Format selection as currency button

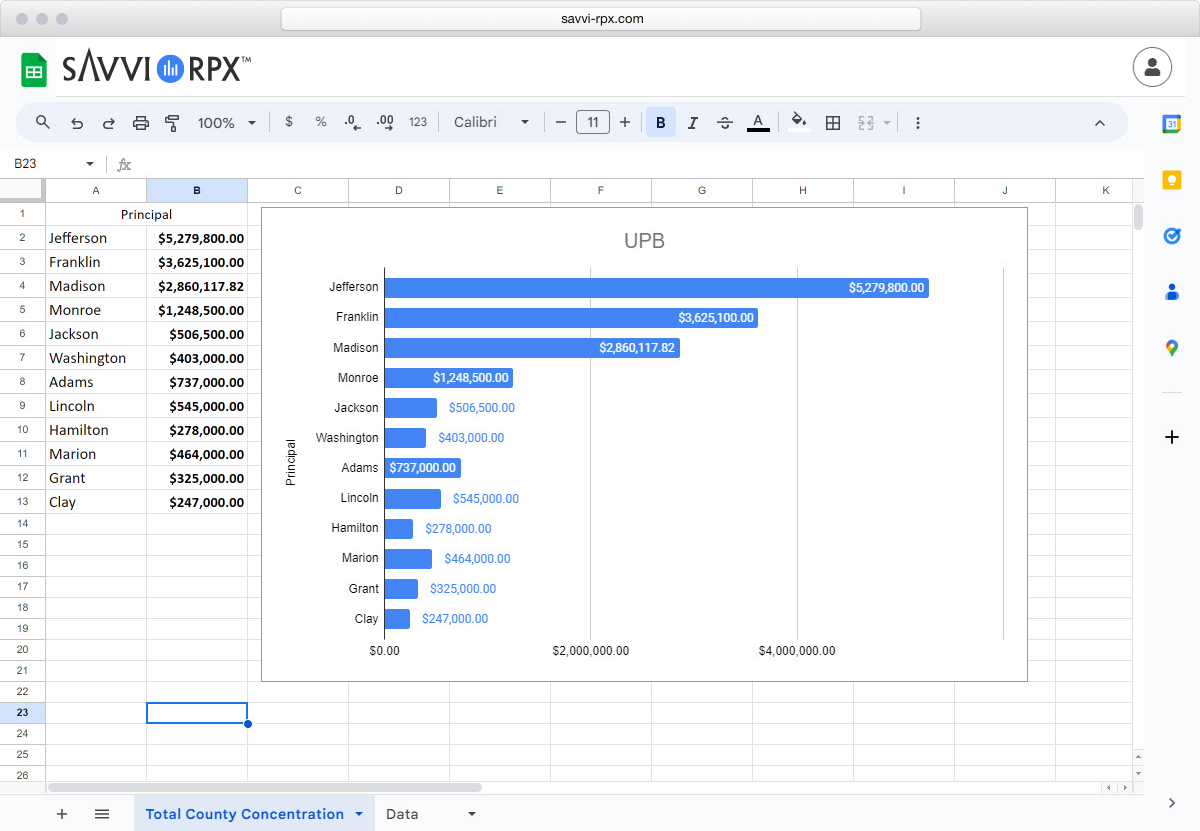[x=289, y=122]
